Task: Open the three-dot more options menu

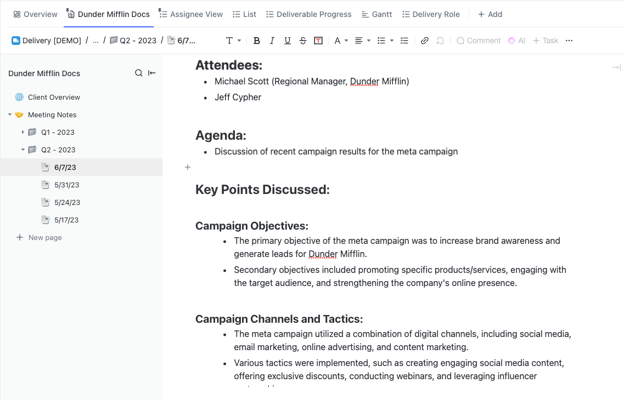Action: click(569, 41)
